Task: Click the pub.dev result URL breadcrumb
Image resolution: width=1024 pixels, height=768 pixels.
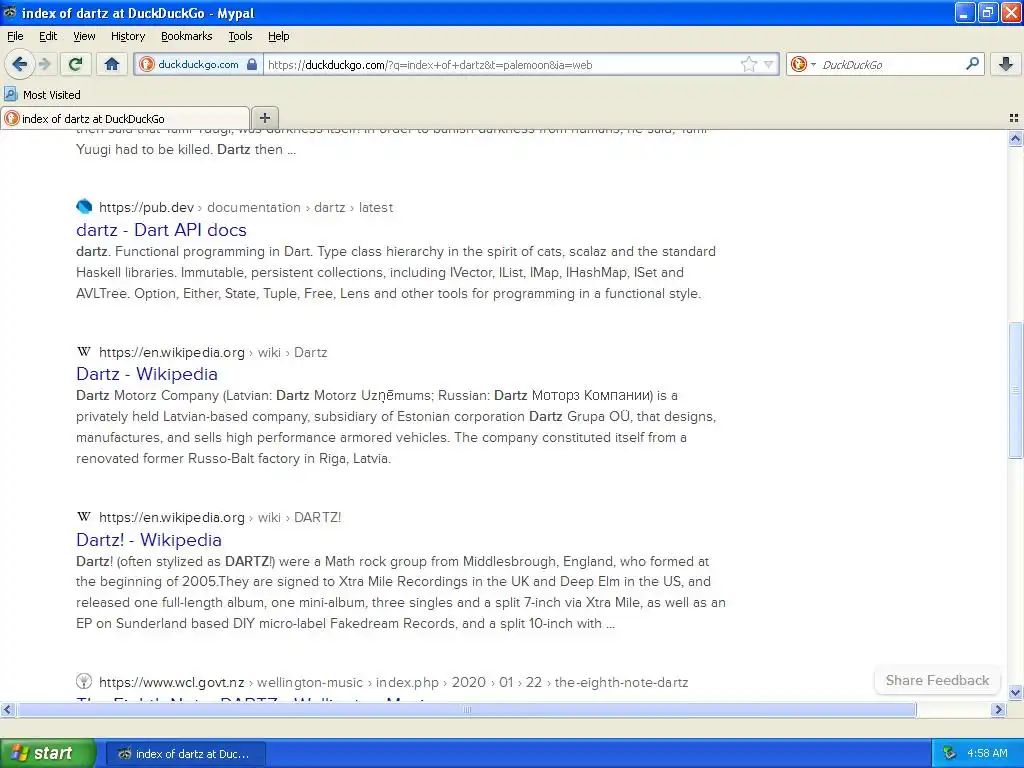Action: click(246, 208)
